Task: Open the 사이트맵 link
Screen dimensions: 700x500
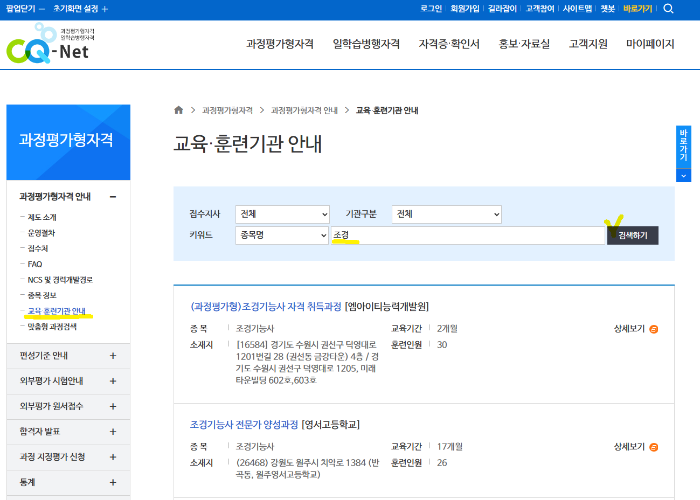Action: click(577, 8)
